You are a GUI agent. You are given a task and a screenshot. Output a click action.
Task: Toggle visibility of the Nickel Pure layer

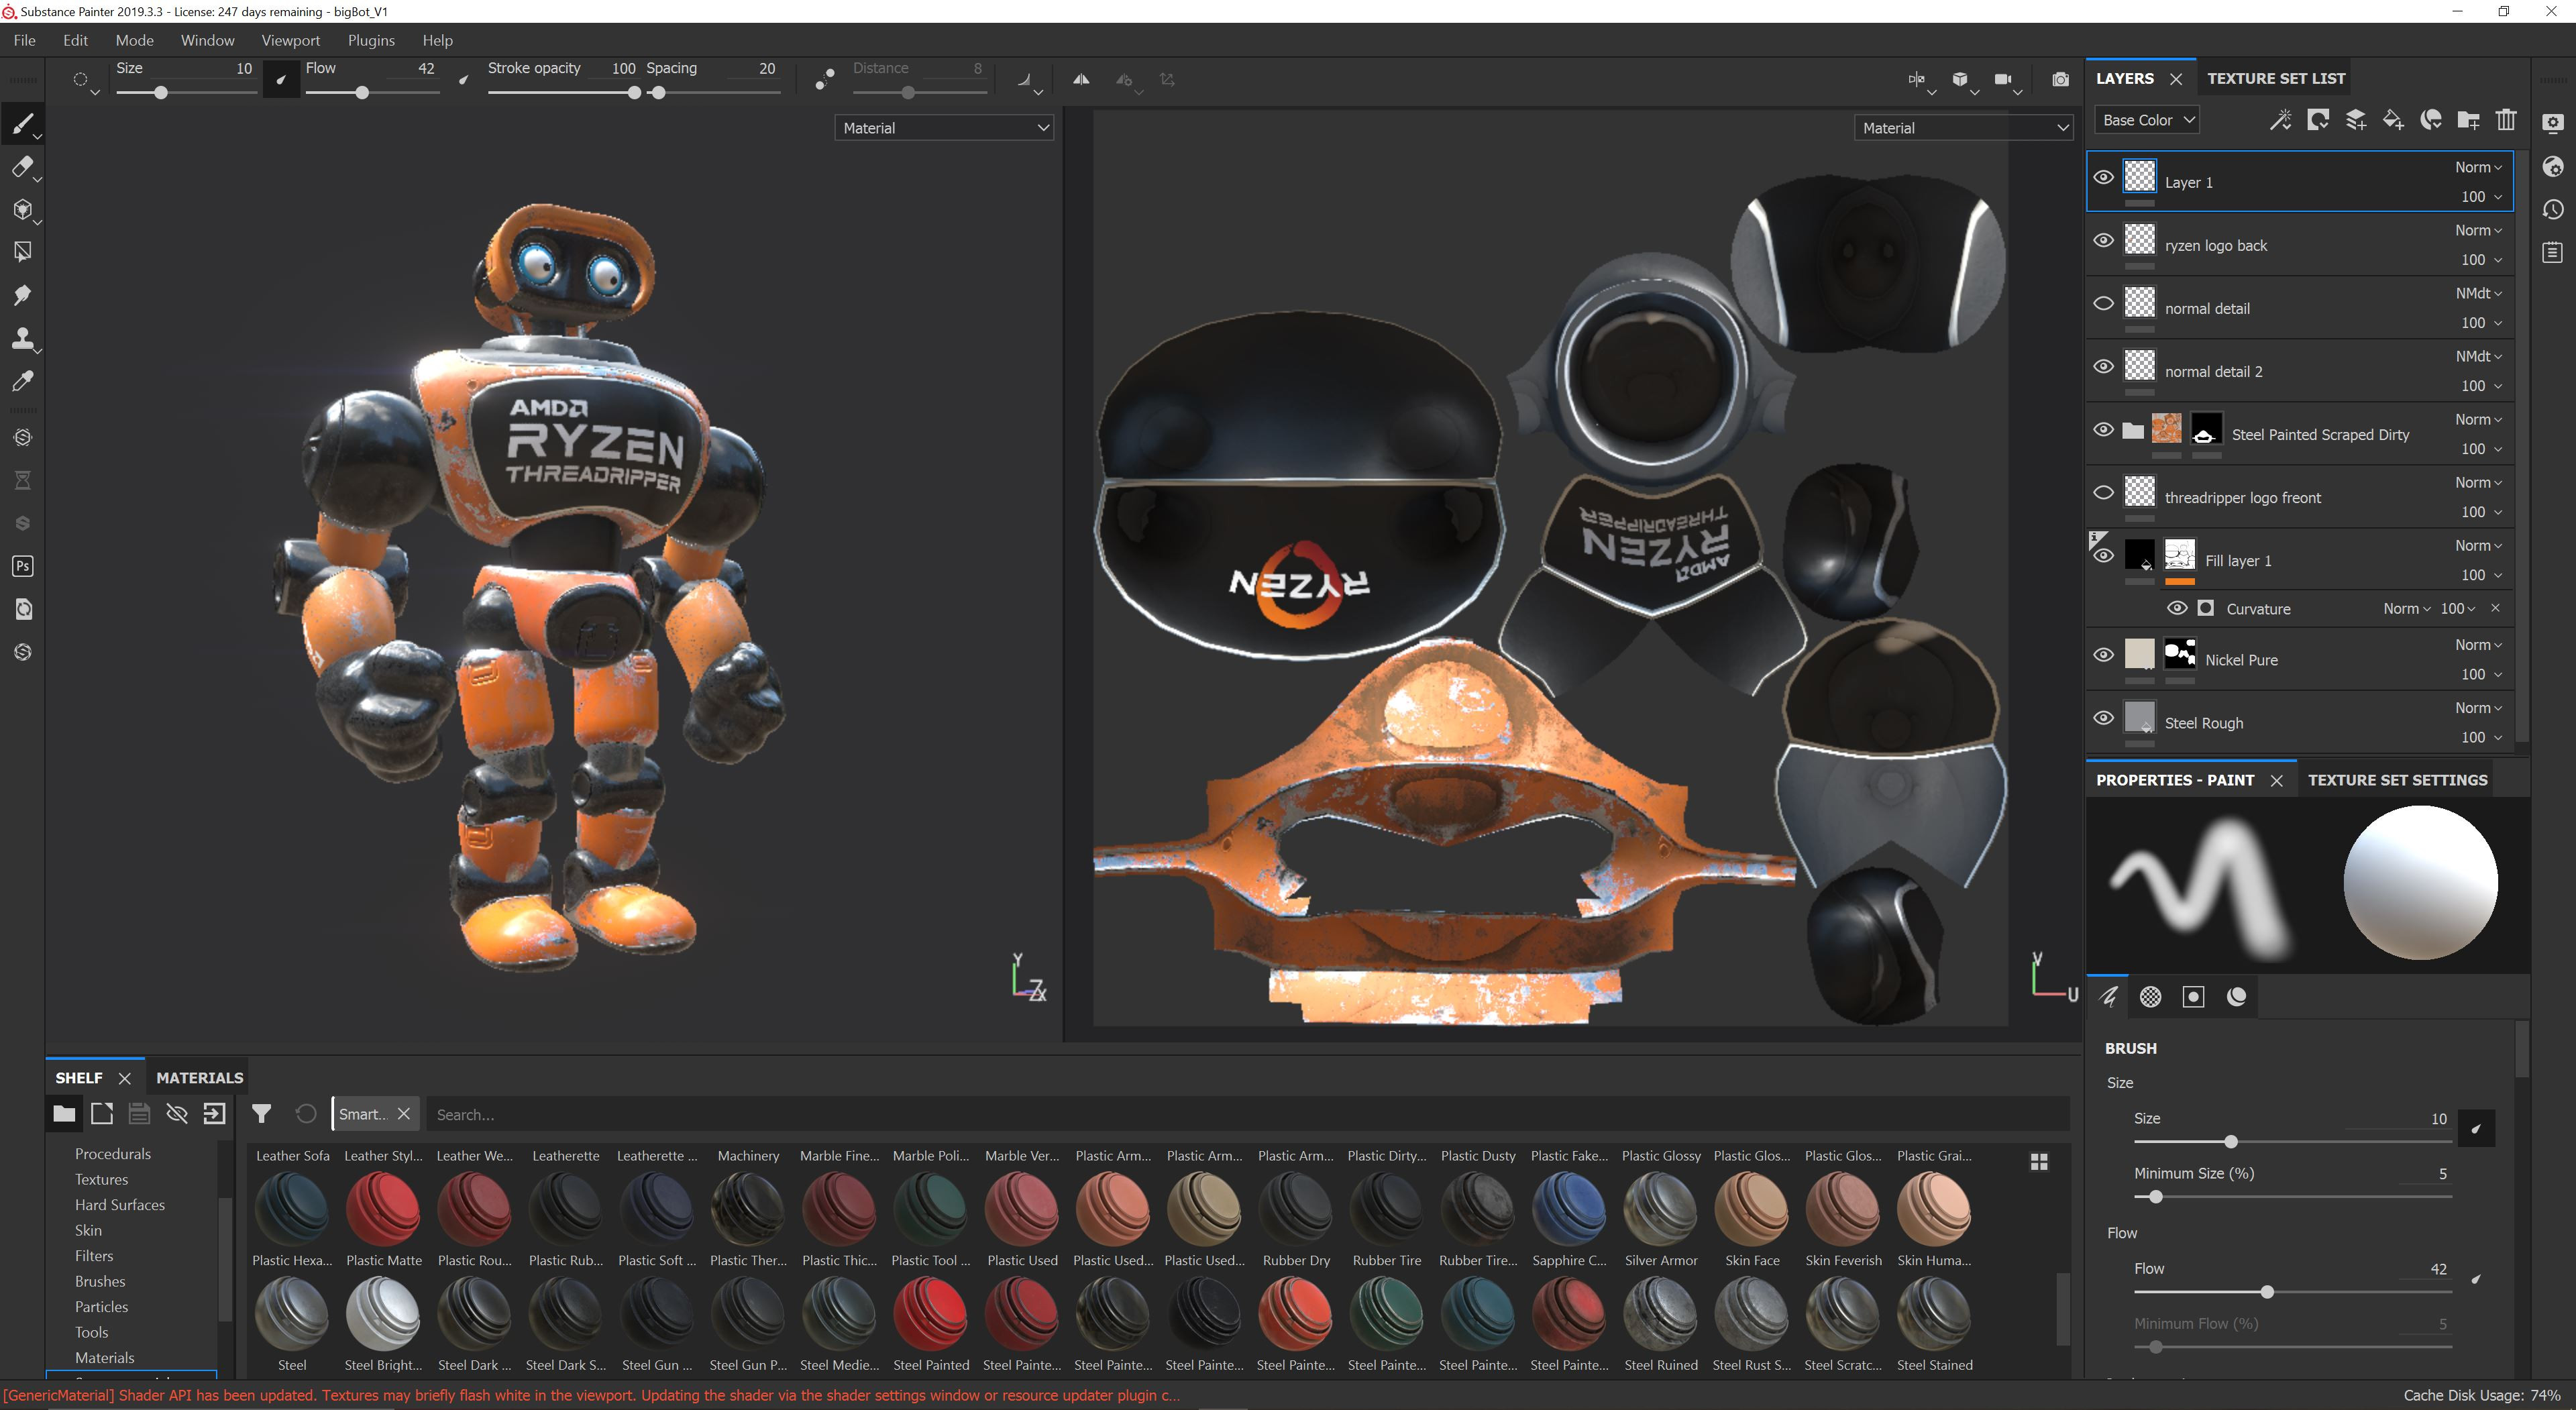[2104, 655]
